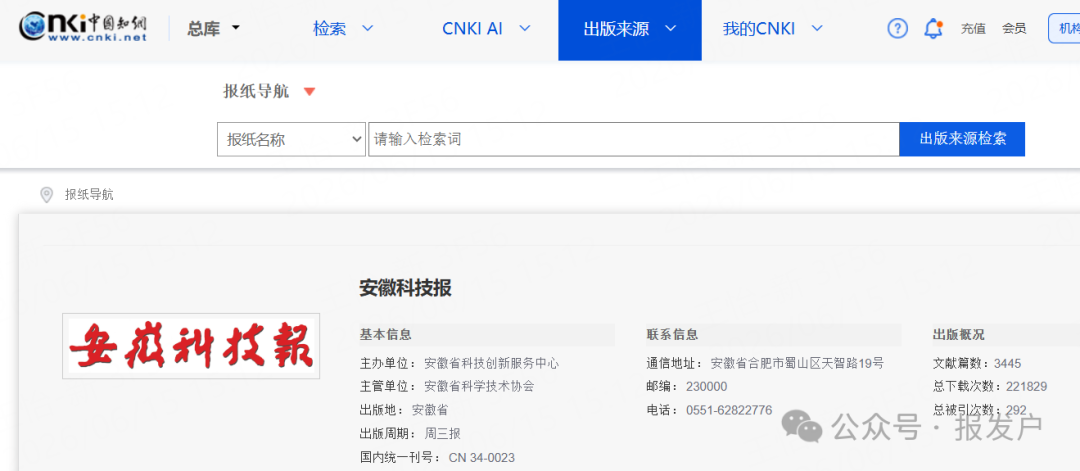Click the 会员 link
The width and height of the screenshot is (1080, 471).
(1014, 28)
